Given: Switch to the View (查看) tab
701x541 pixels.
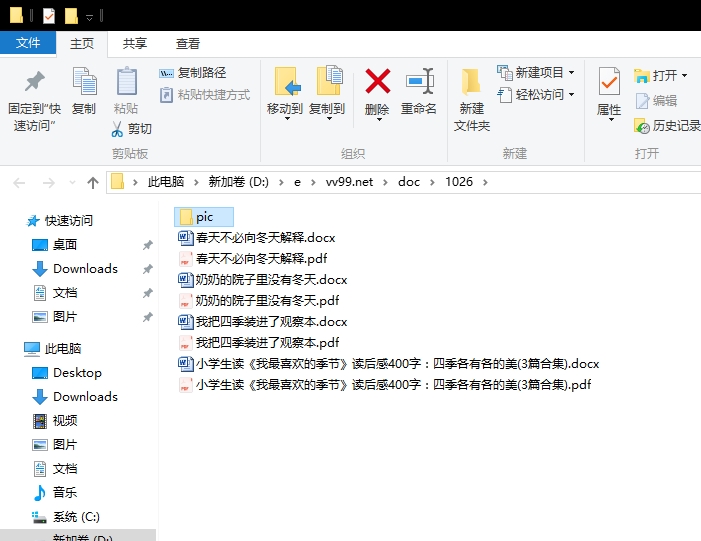Looking at the screenshot, I should click(x=188, y=43).
